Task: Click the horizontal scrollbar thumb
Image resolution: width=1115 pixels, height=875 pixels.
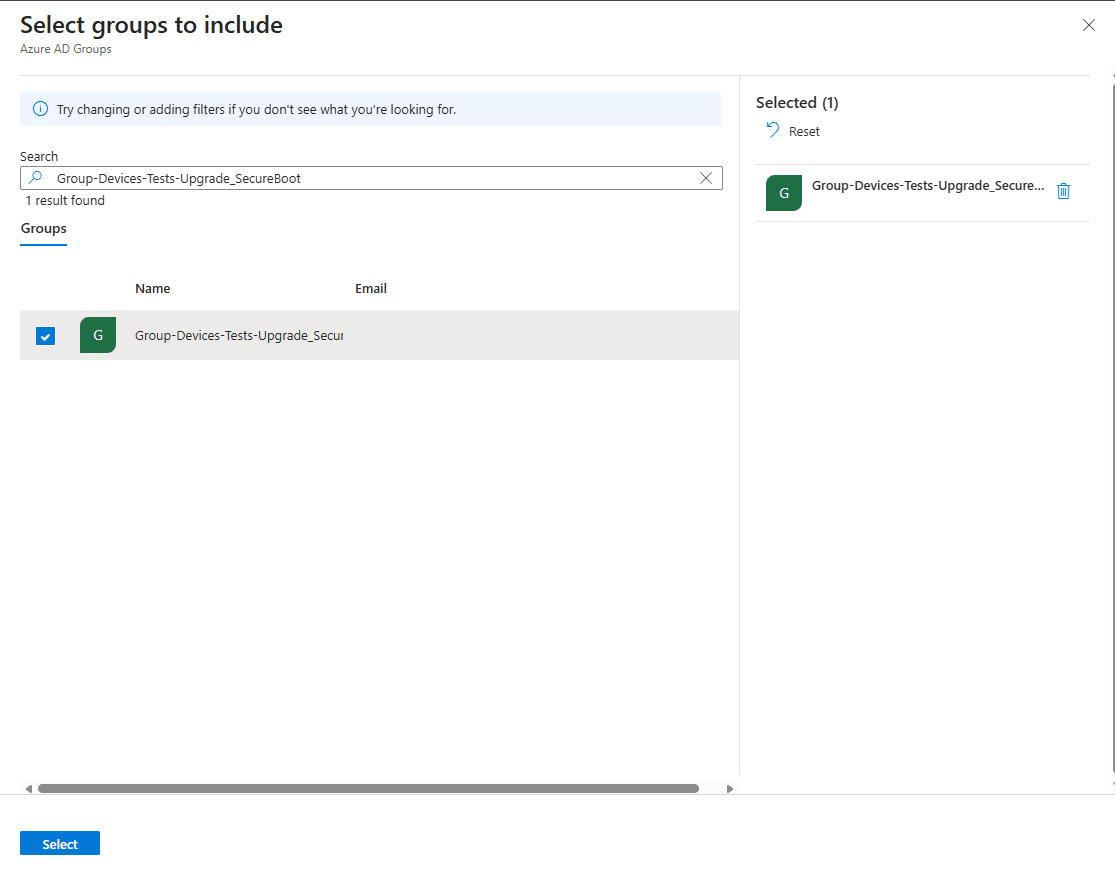Action: tap(368, 789)
